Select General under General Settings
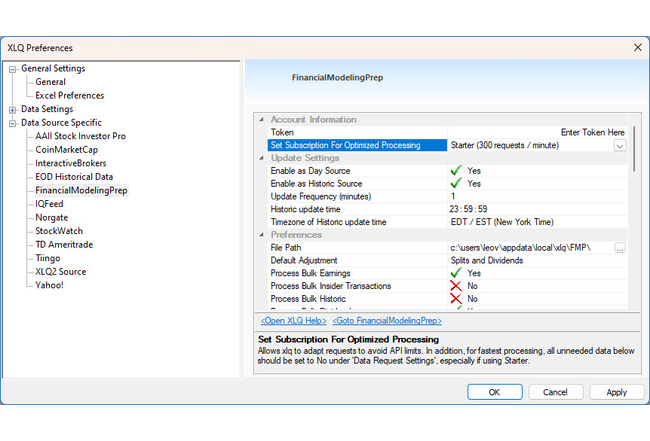This screenshot has width=650, height=441. tap(51, 82)
